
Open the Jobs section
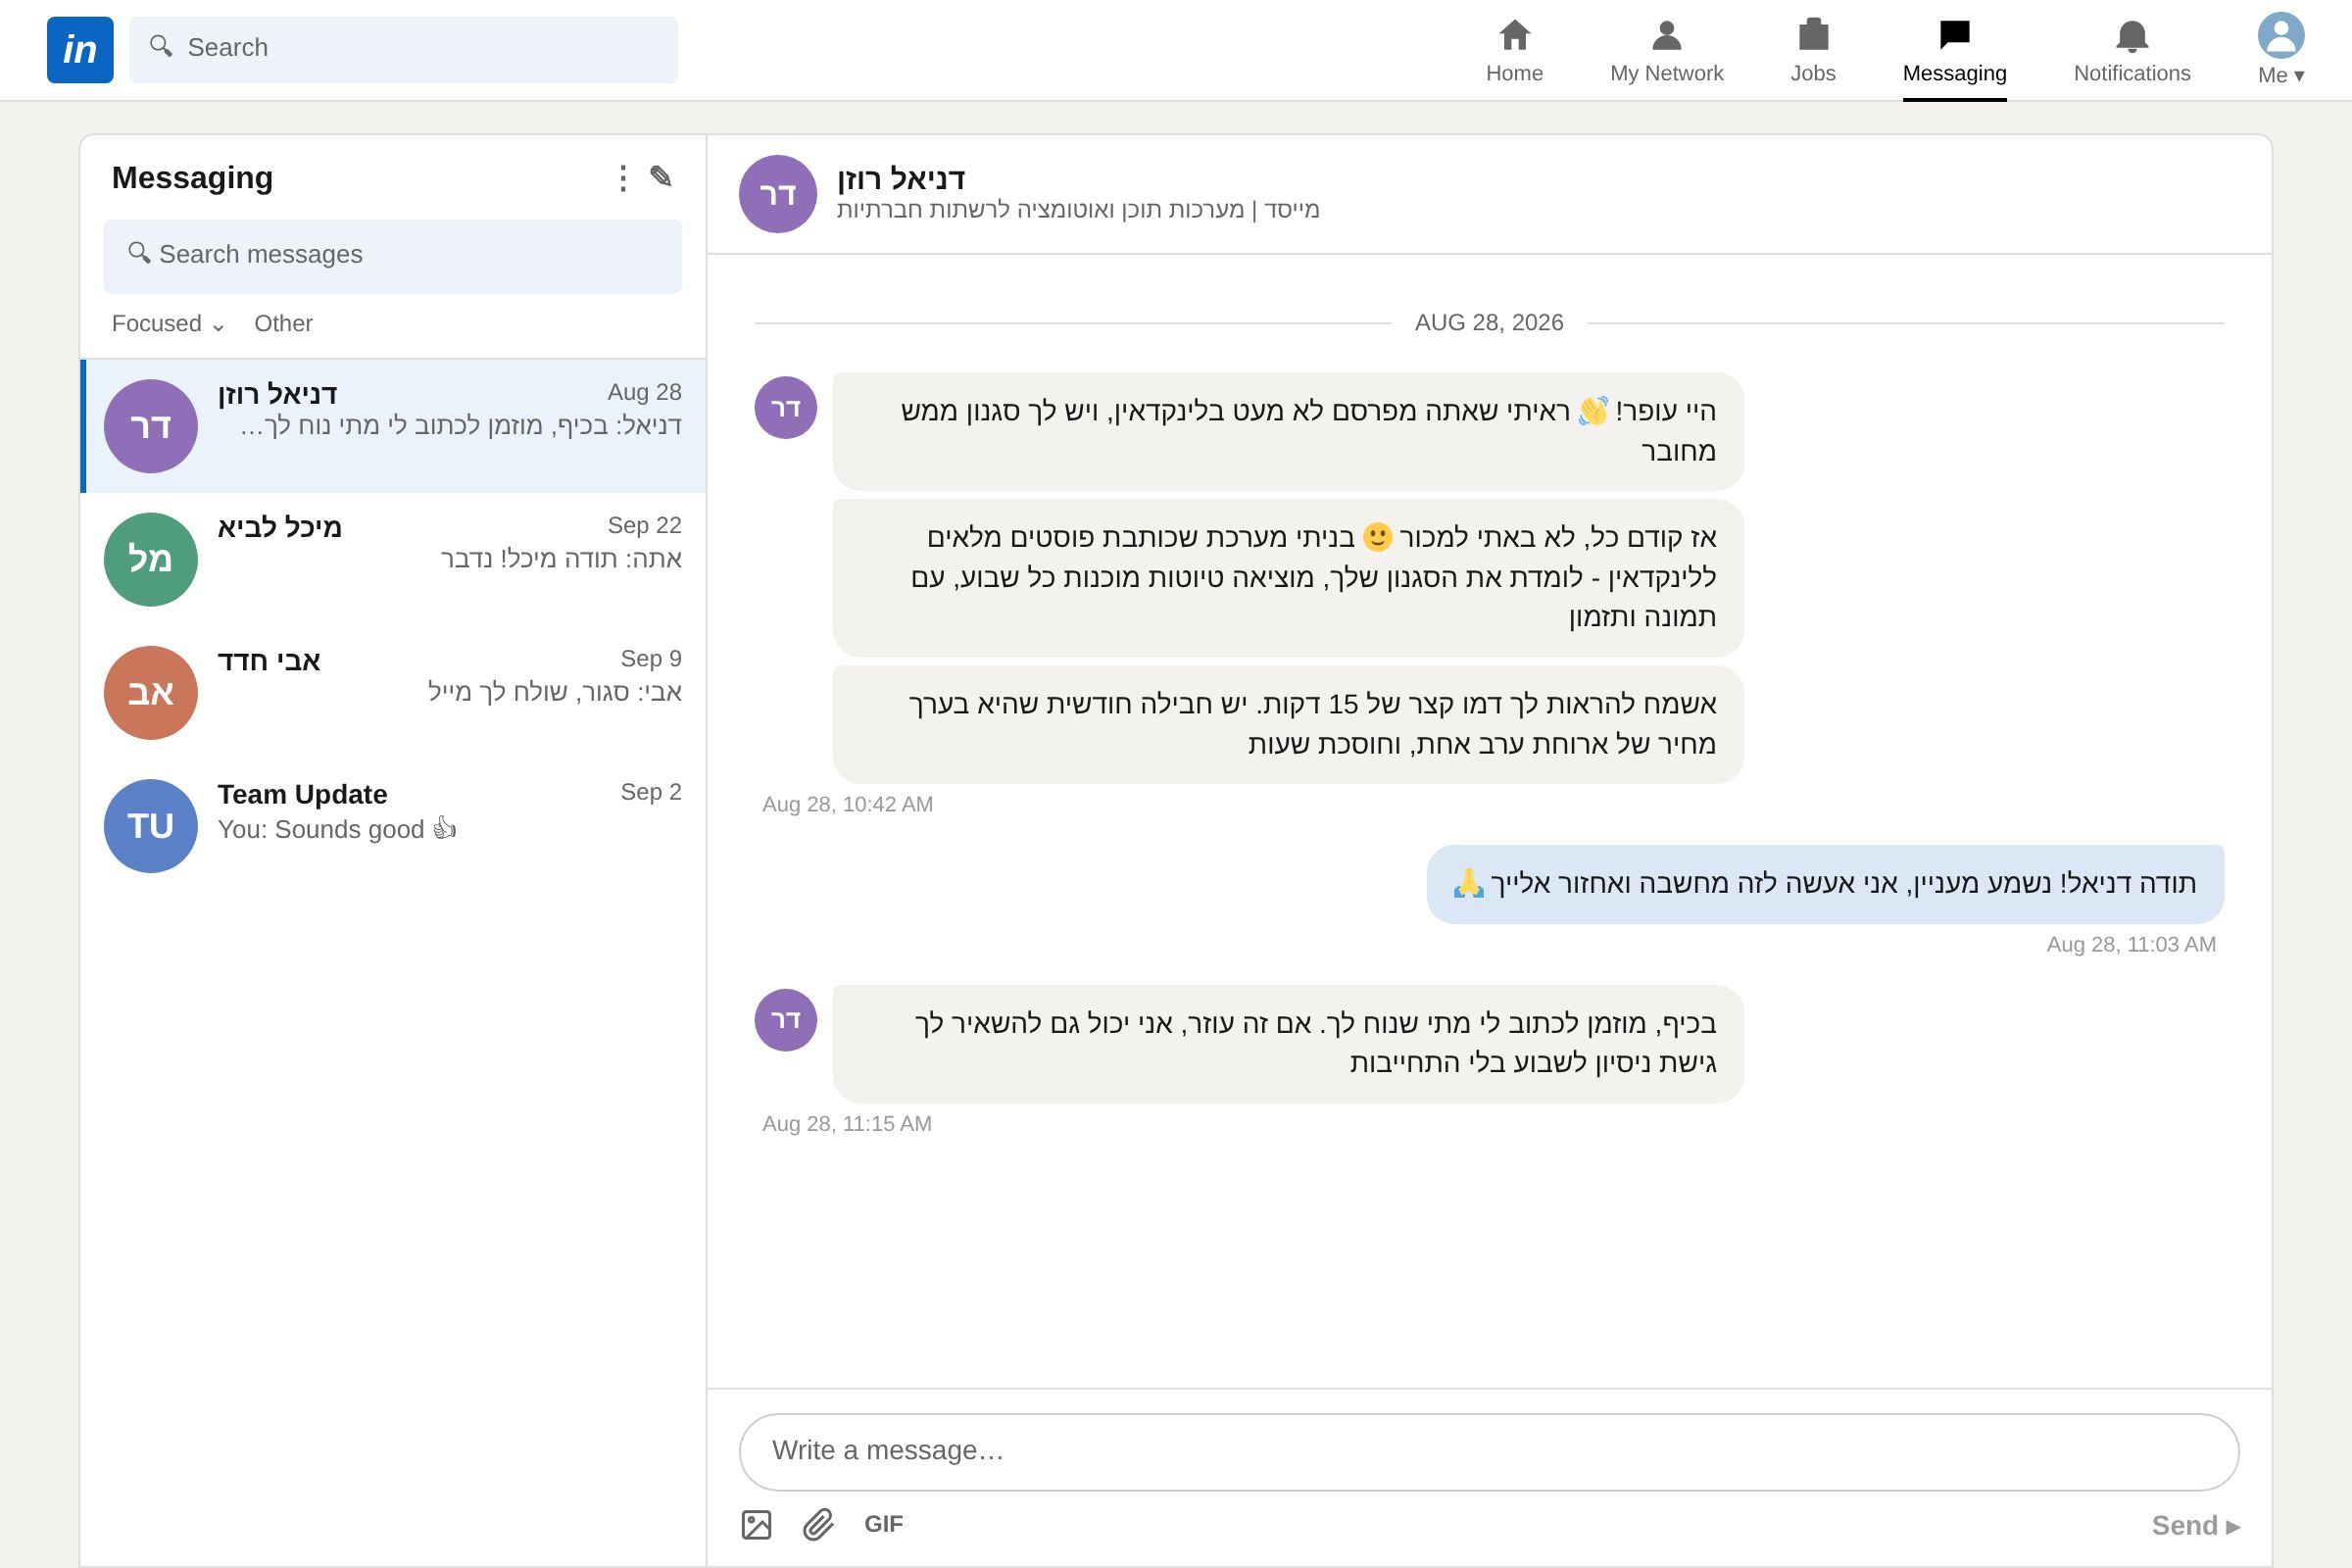coord(1813,51)
